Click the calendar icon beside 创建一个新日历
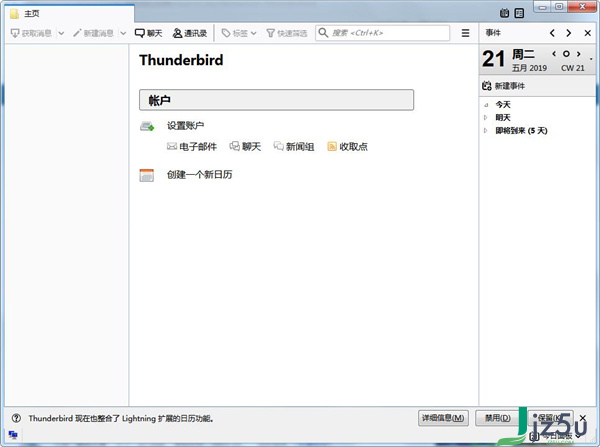The image size is (600, 447). 147,175
